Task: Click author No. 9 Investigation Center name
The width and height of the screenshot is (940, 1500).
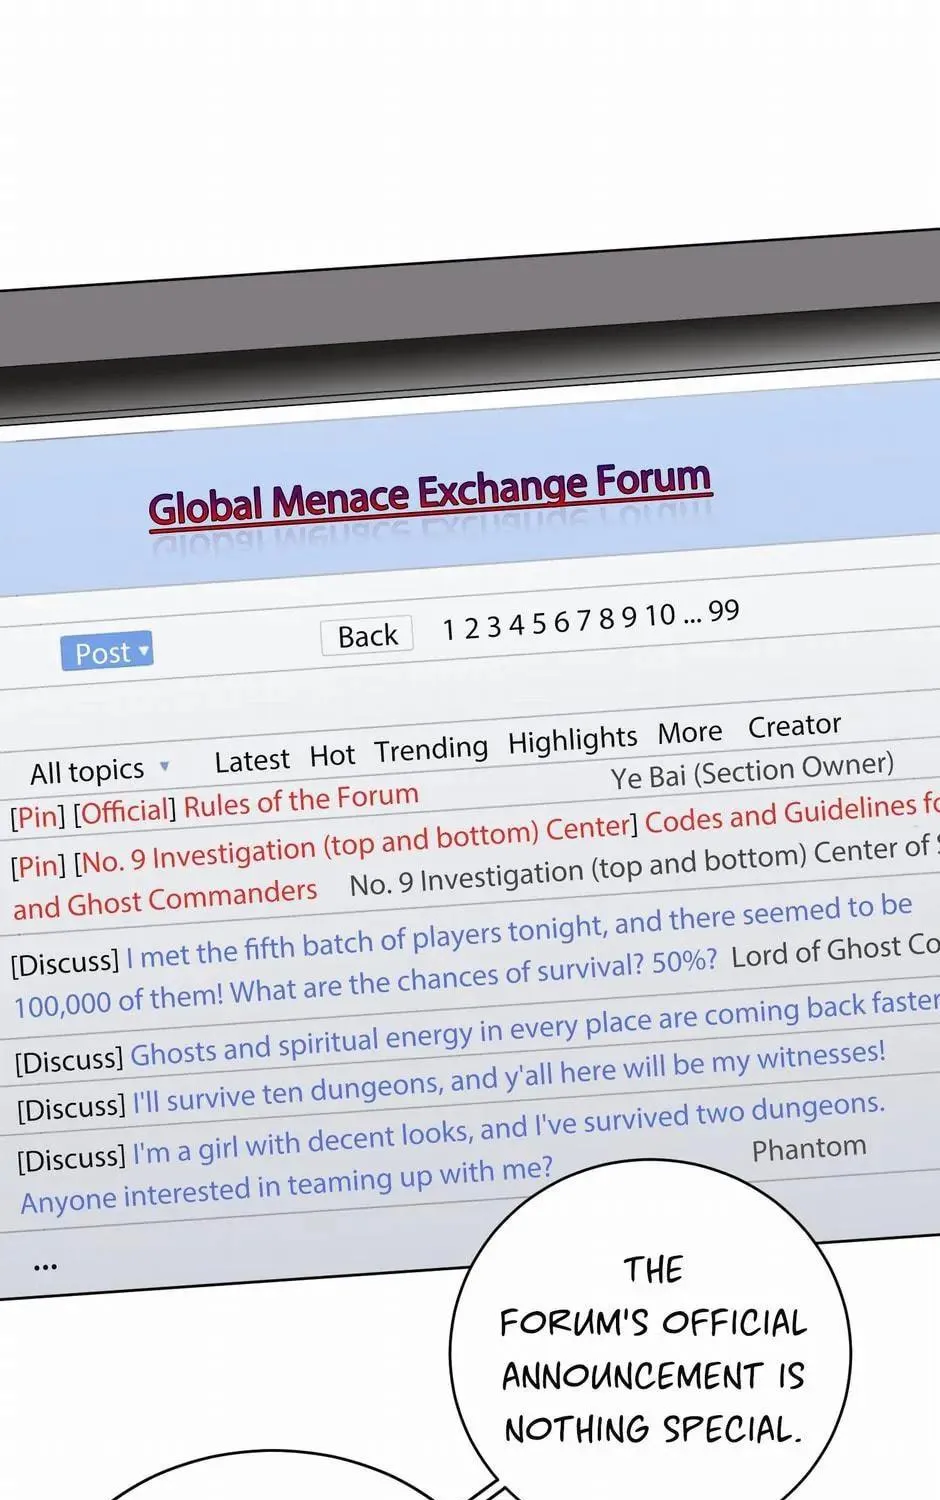Action: point(644,867)
